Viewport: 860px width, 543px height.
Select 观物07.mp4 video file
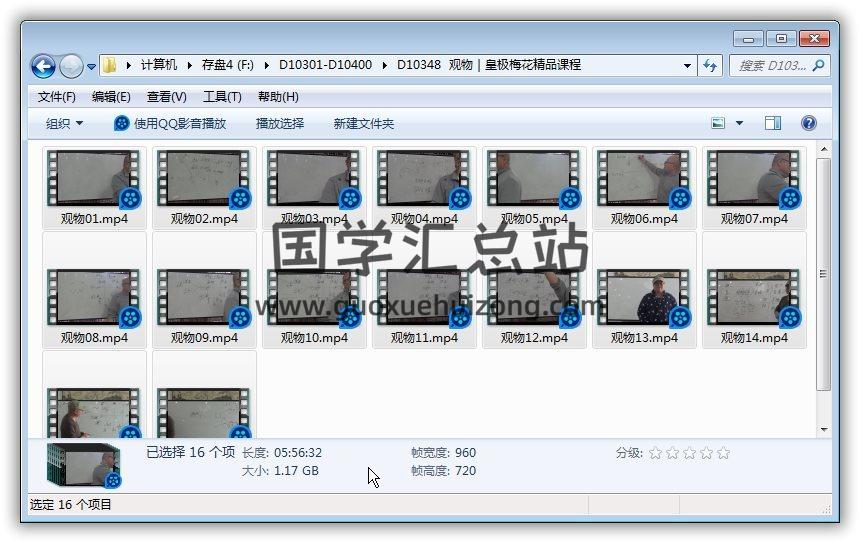coord(754,188)
